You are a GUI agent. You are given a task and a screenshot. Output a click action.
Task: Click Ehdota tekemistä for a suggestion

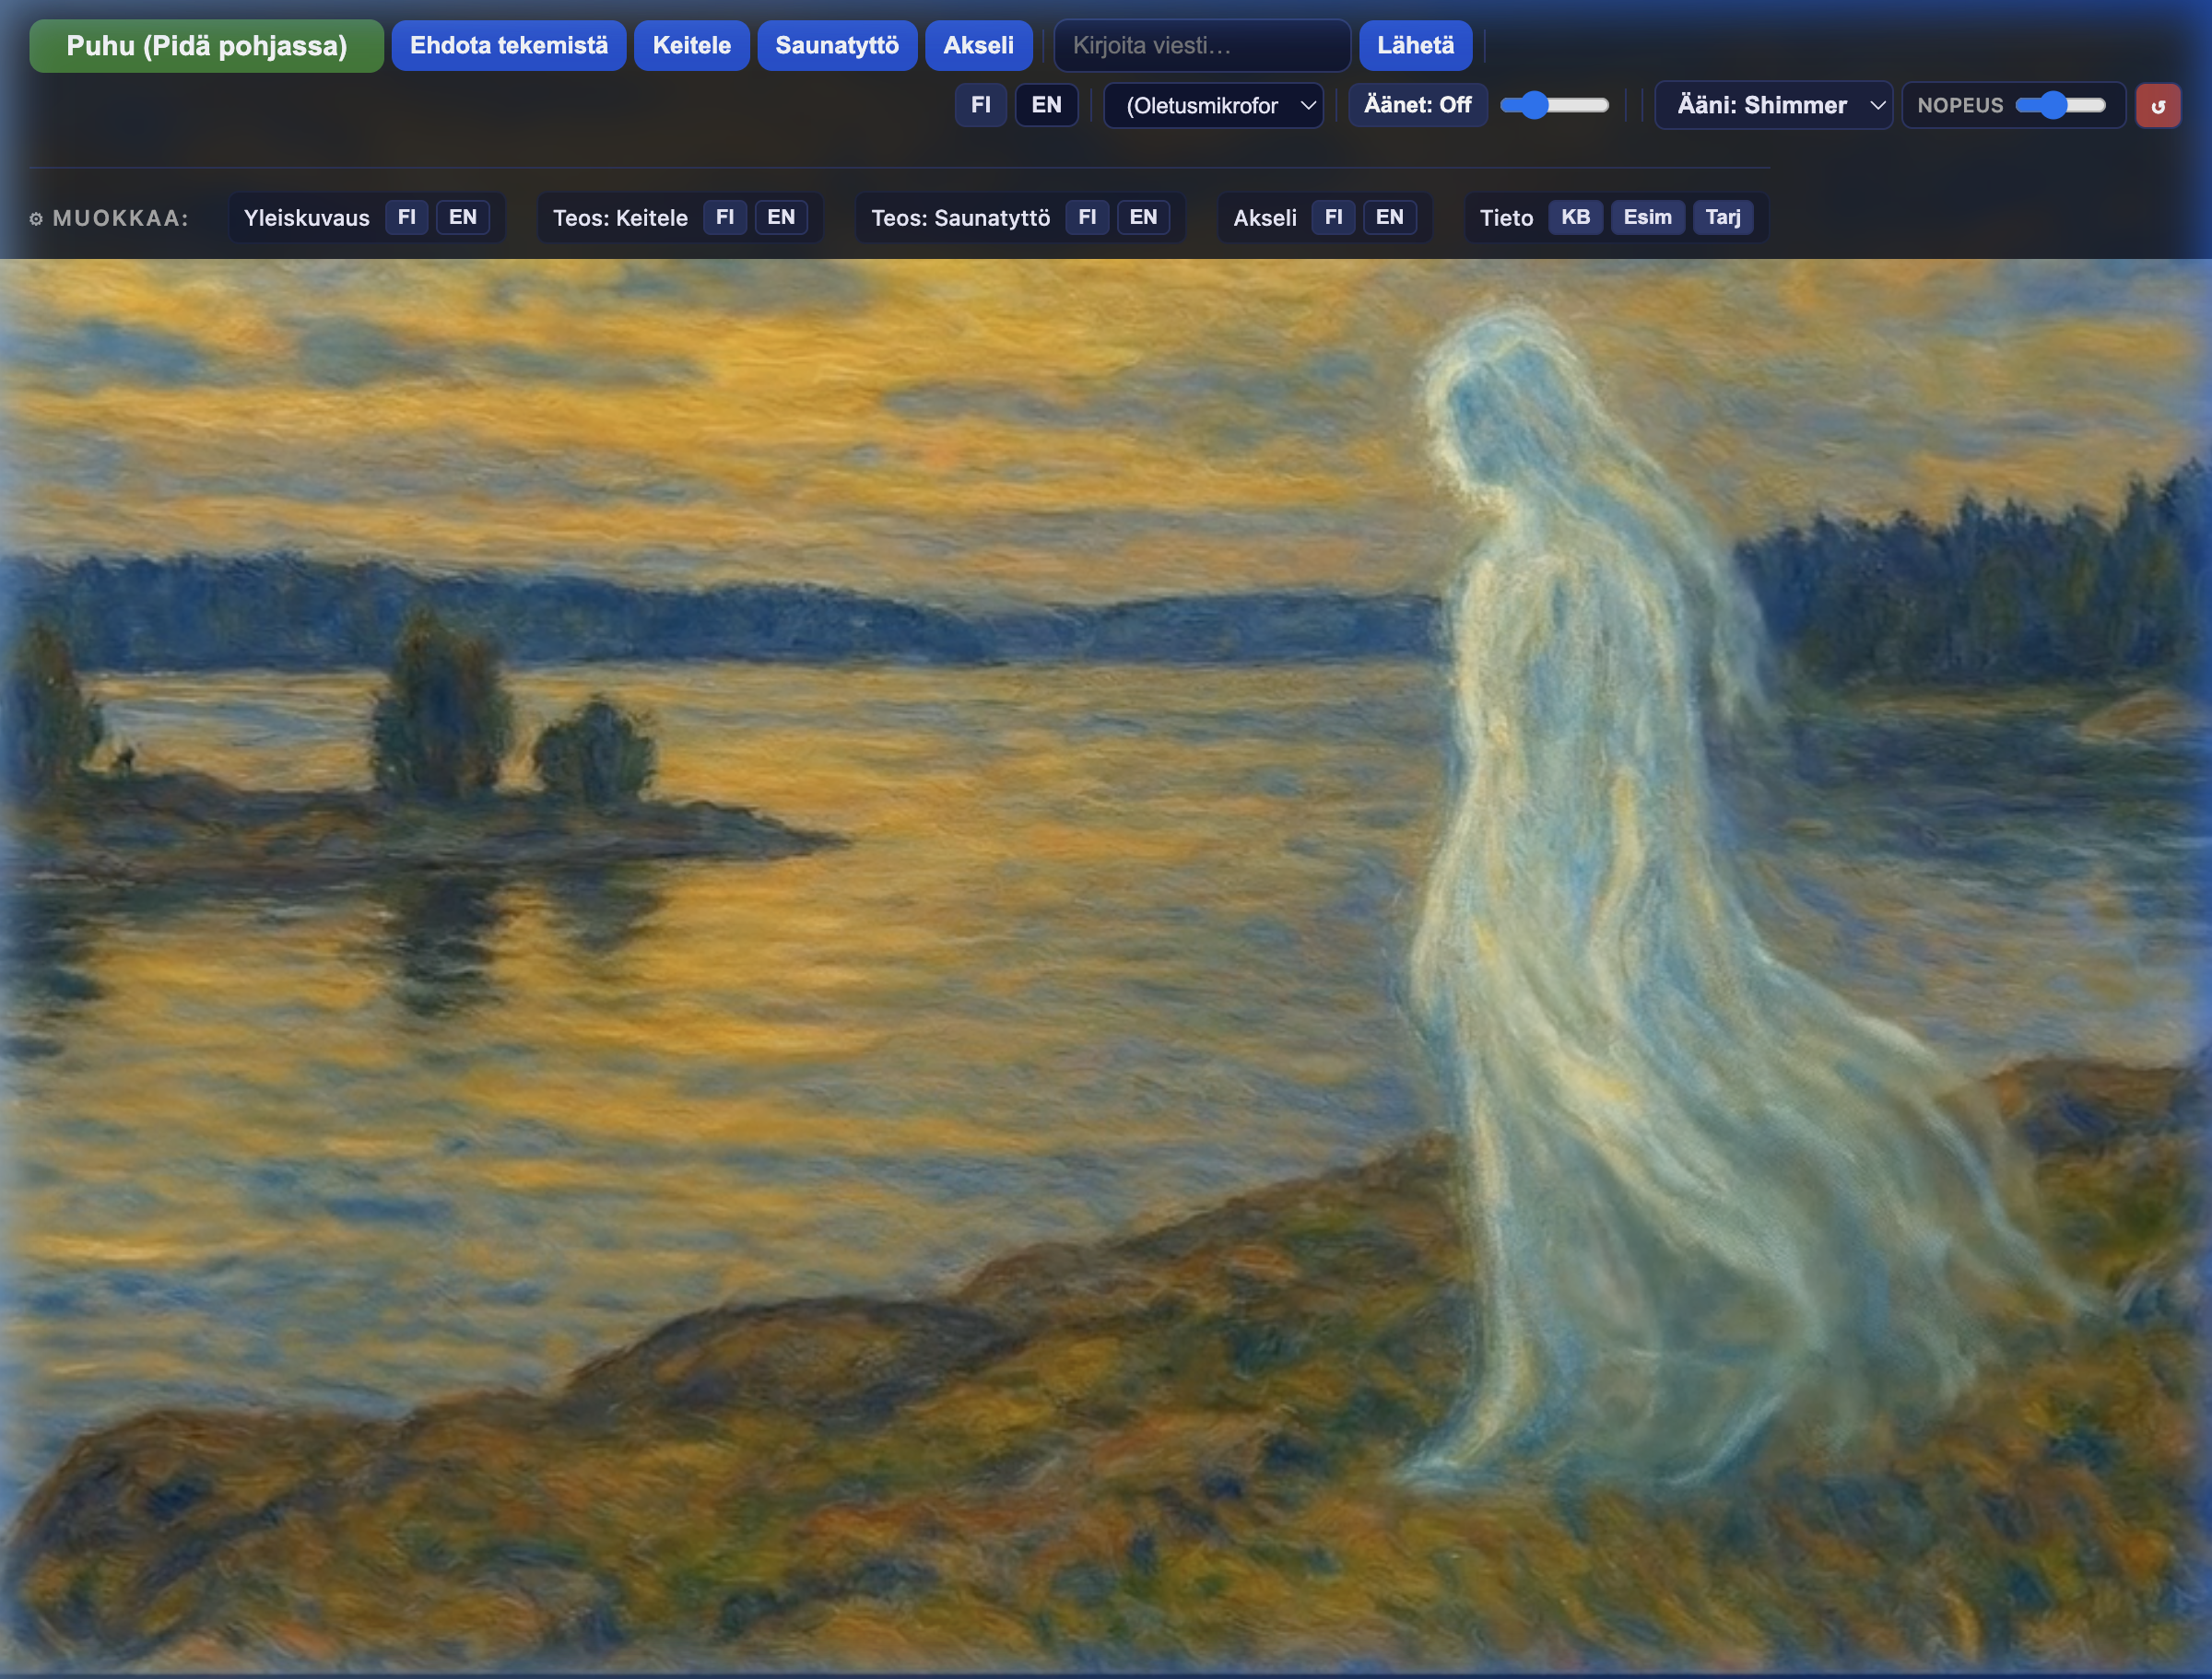pyautogui.click(x=509, y=45)
